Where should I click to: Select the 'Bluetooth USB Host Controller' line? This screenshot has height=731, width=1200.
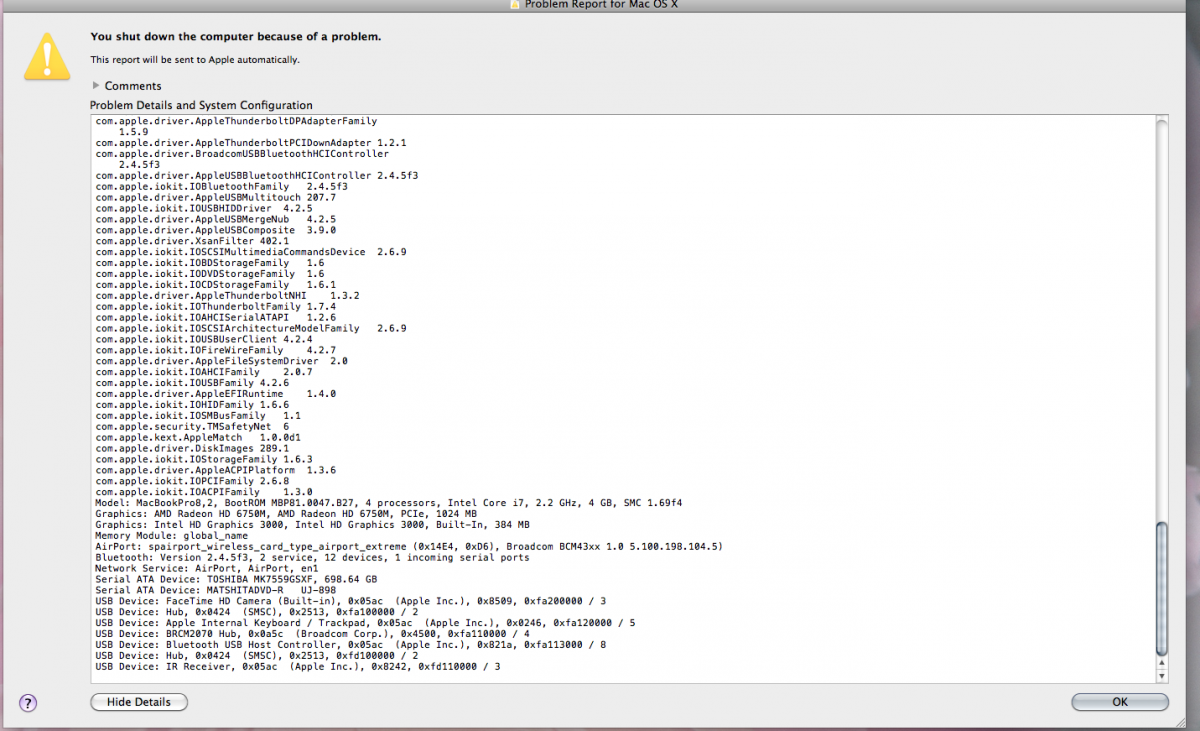(351, 645)
